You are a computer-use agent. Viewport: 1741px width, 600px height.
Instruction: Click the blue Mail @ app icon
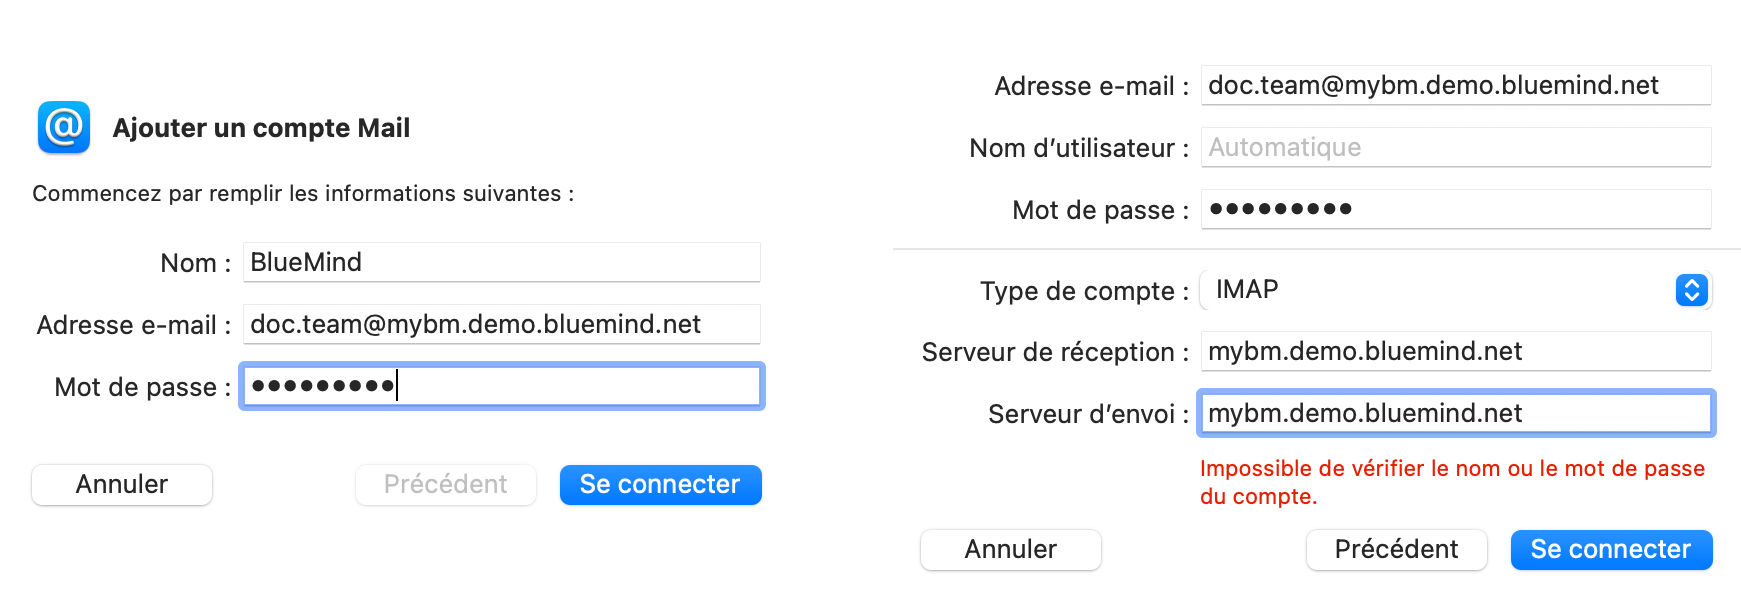(64, 127)
